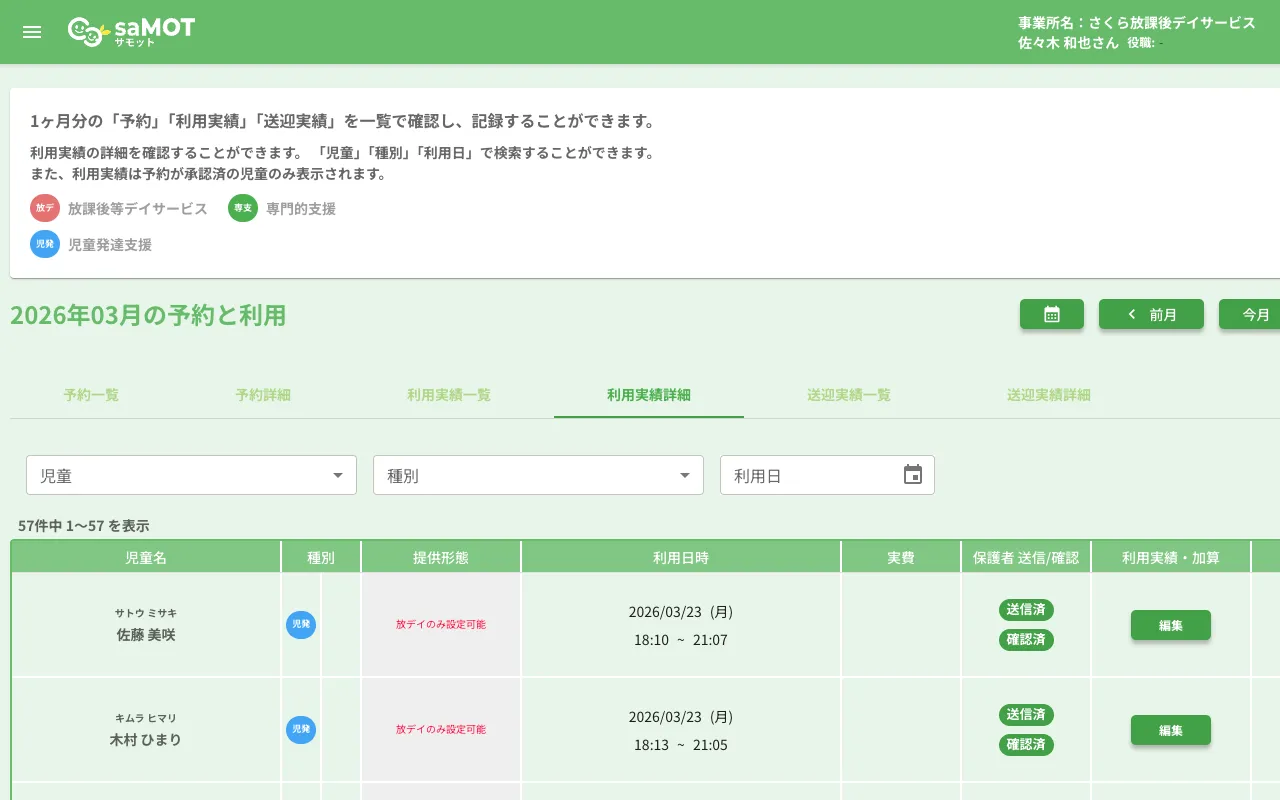Image resolution: width=1280 pixels, height=800 pixels.
Task: Click the 確認済 badge for 木村 ひまり
Action: 1026,744
